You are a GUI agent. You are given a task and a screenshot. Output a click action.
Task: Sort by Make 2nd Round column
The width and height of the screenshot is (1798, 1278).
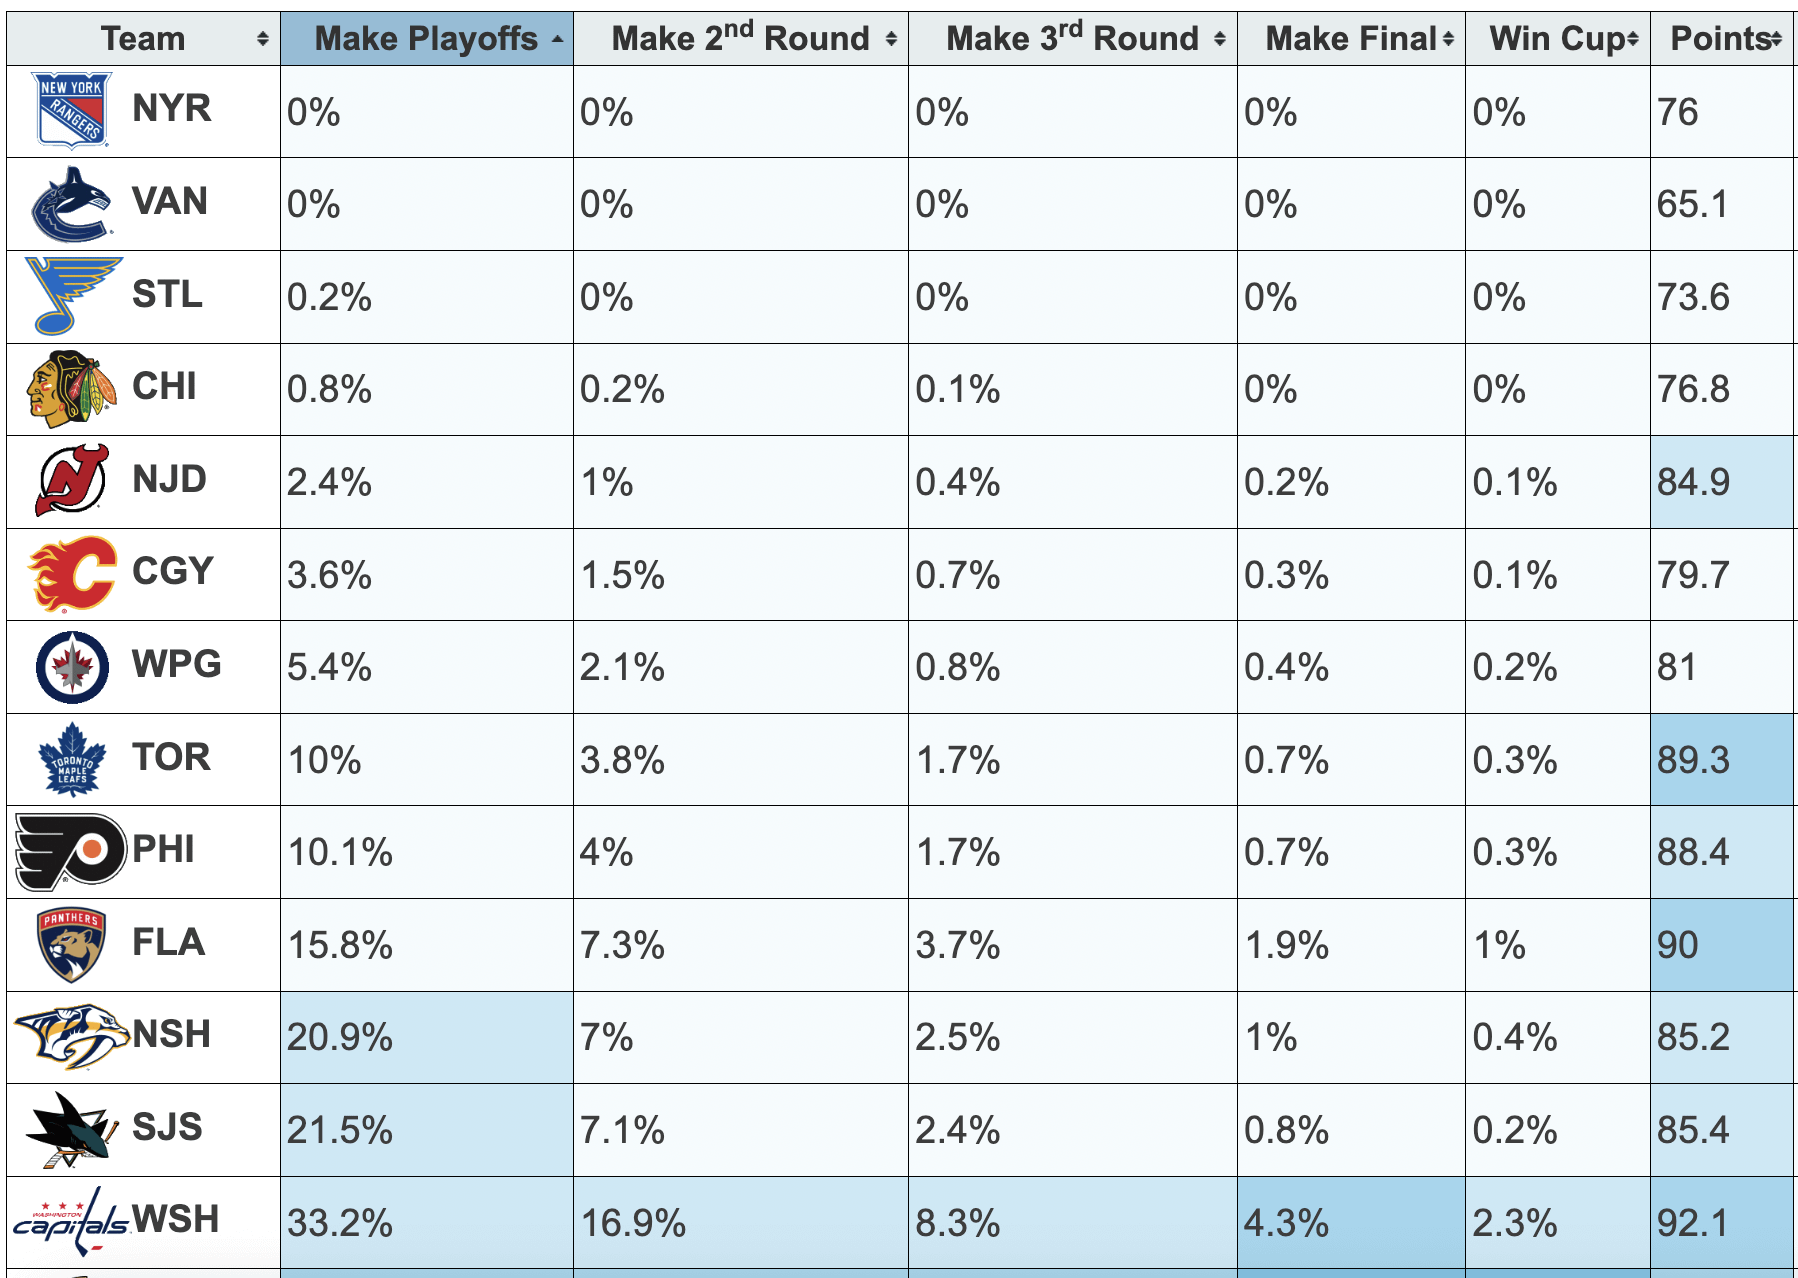tap(740, 39)
